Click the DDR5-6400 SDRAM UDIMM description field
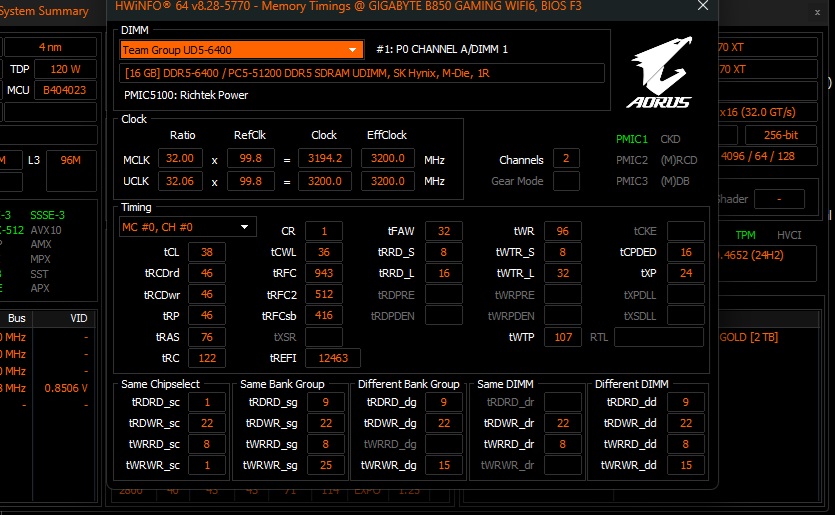The width and height of the screenshot is (835, 515). point(362,73)
